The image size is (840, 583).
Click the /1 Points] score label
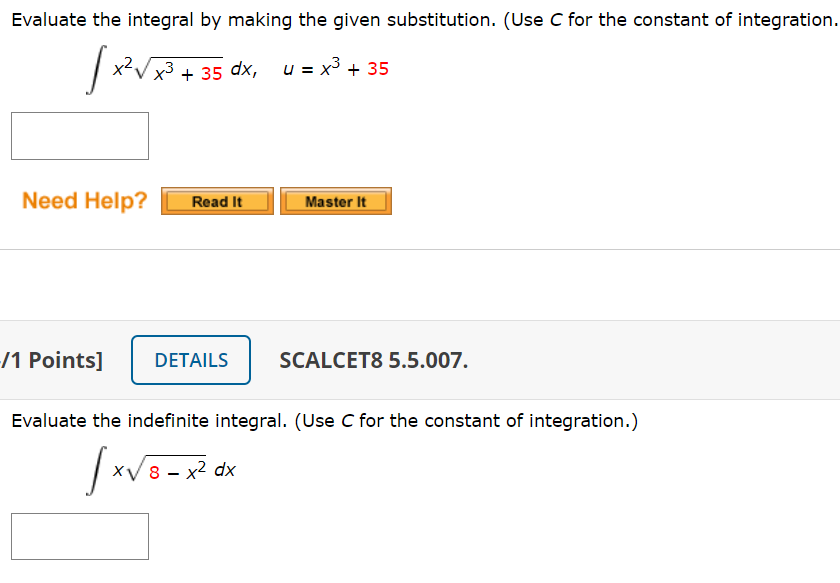click(x=51, y=361)
